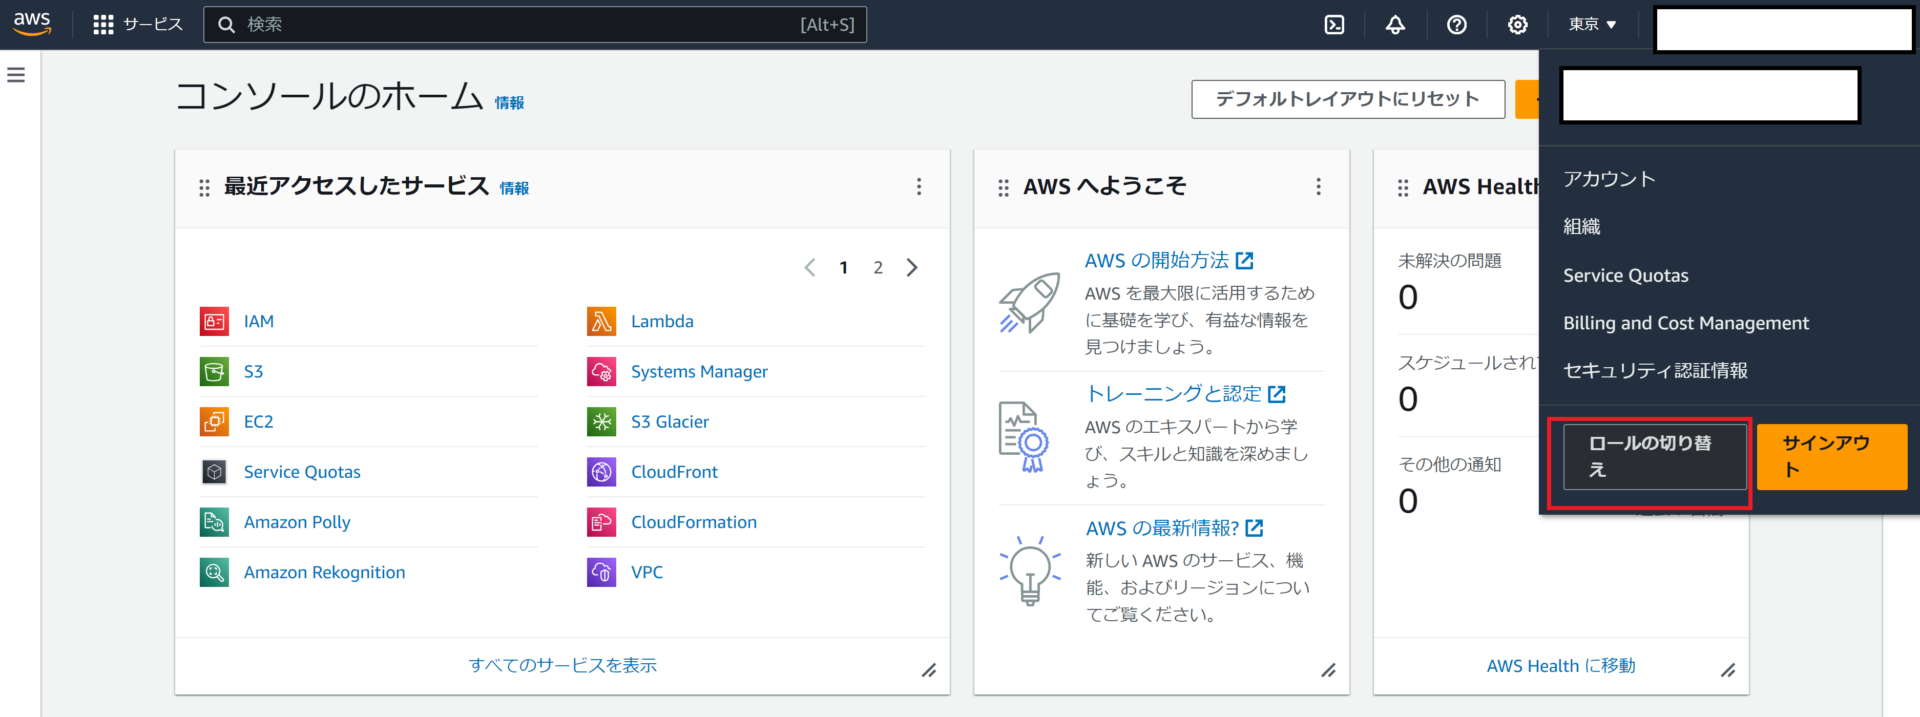This screenshot has width=1920, height=717.
Task: Click the Lambda service icon
Action: (601, 321)
